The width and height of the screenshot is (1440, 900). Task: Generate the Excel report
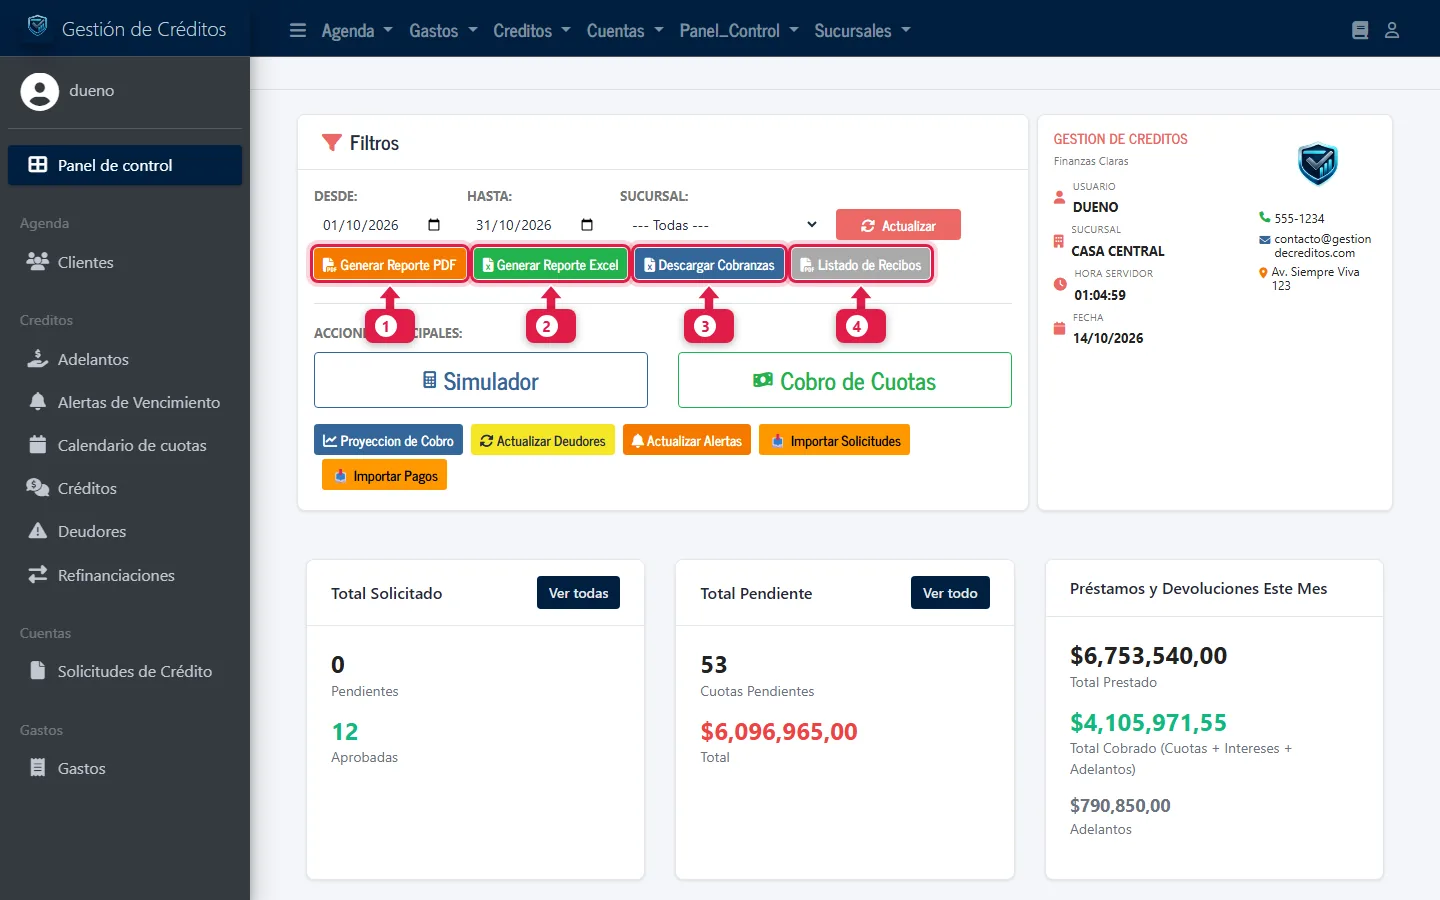tap(551, 265)
